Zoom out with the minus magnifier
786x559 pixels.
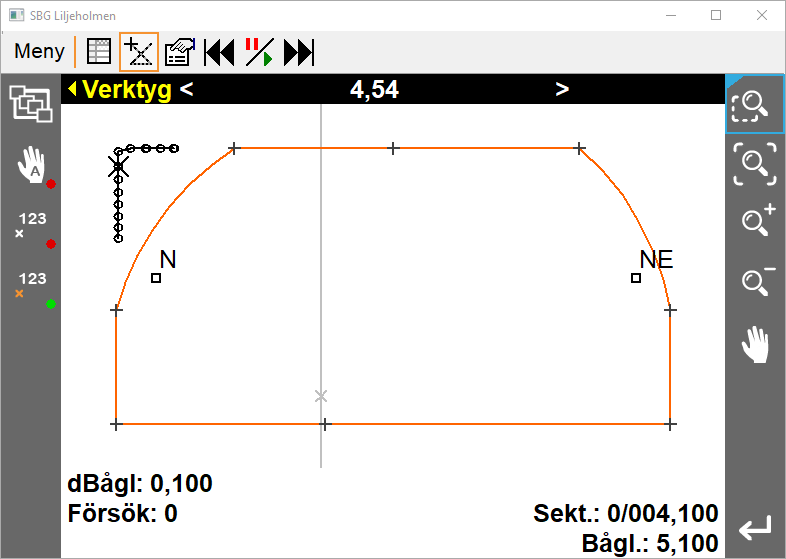(x=754, y=281)
